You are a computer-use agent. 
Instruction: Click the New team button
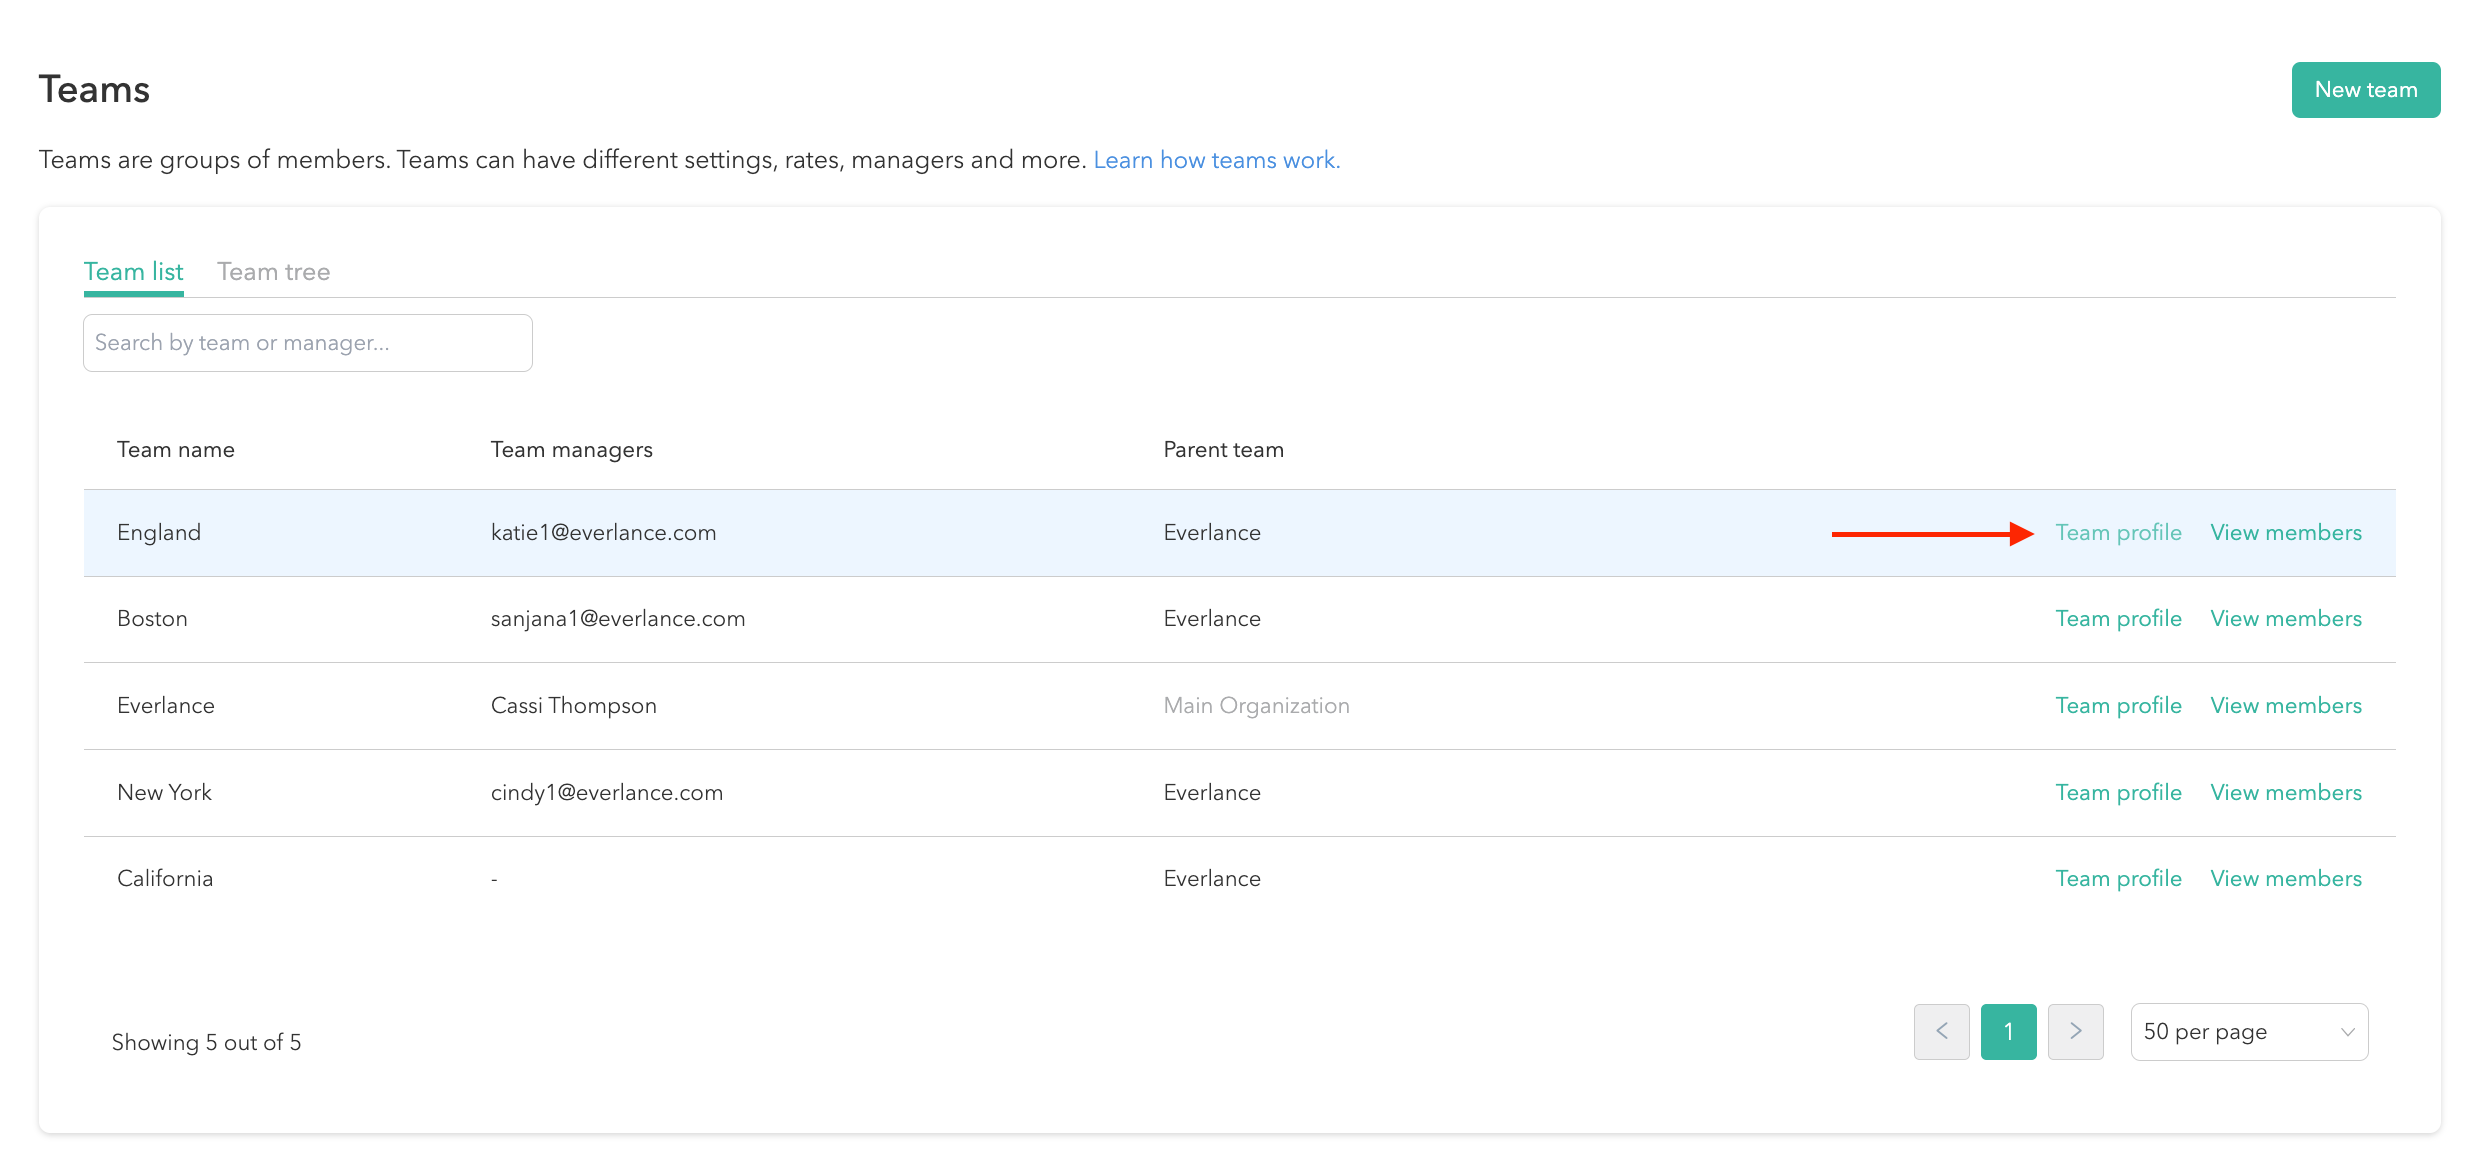click(2365, 90)
